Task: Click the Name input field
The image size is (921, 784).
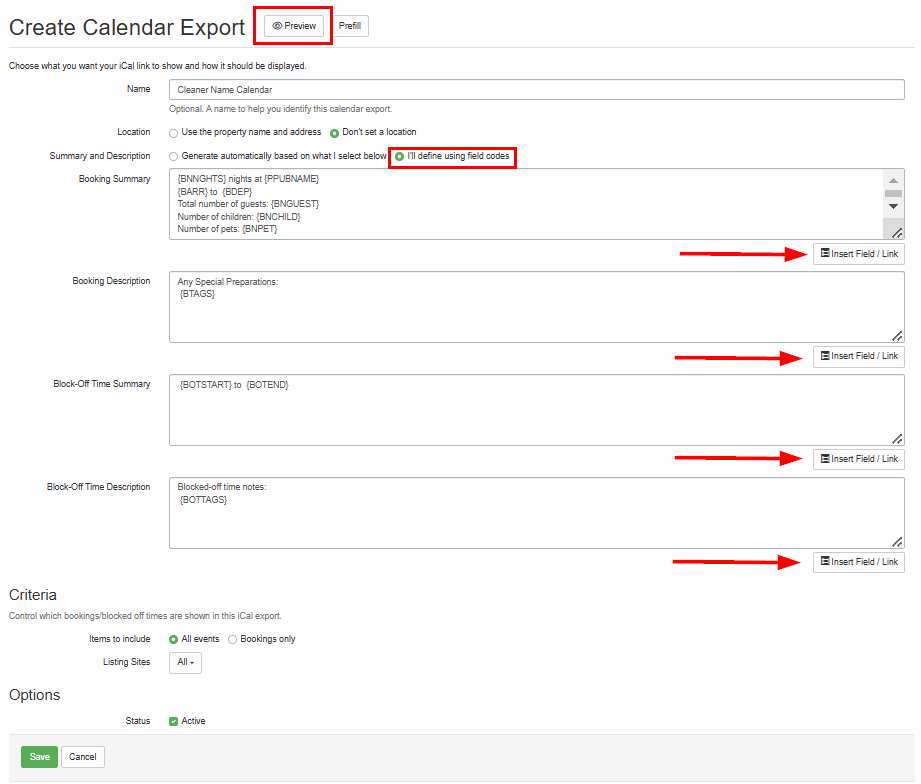Action: tap(536, 90)
